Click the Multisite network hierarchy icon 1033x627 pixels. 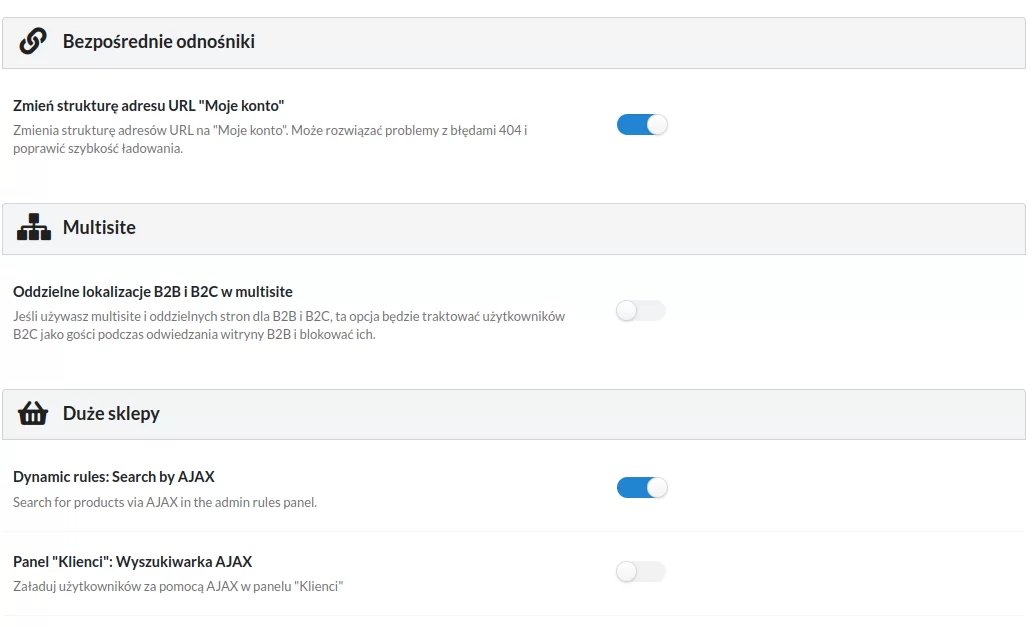coord(33,228)
